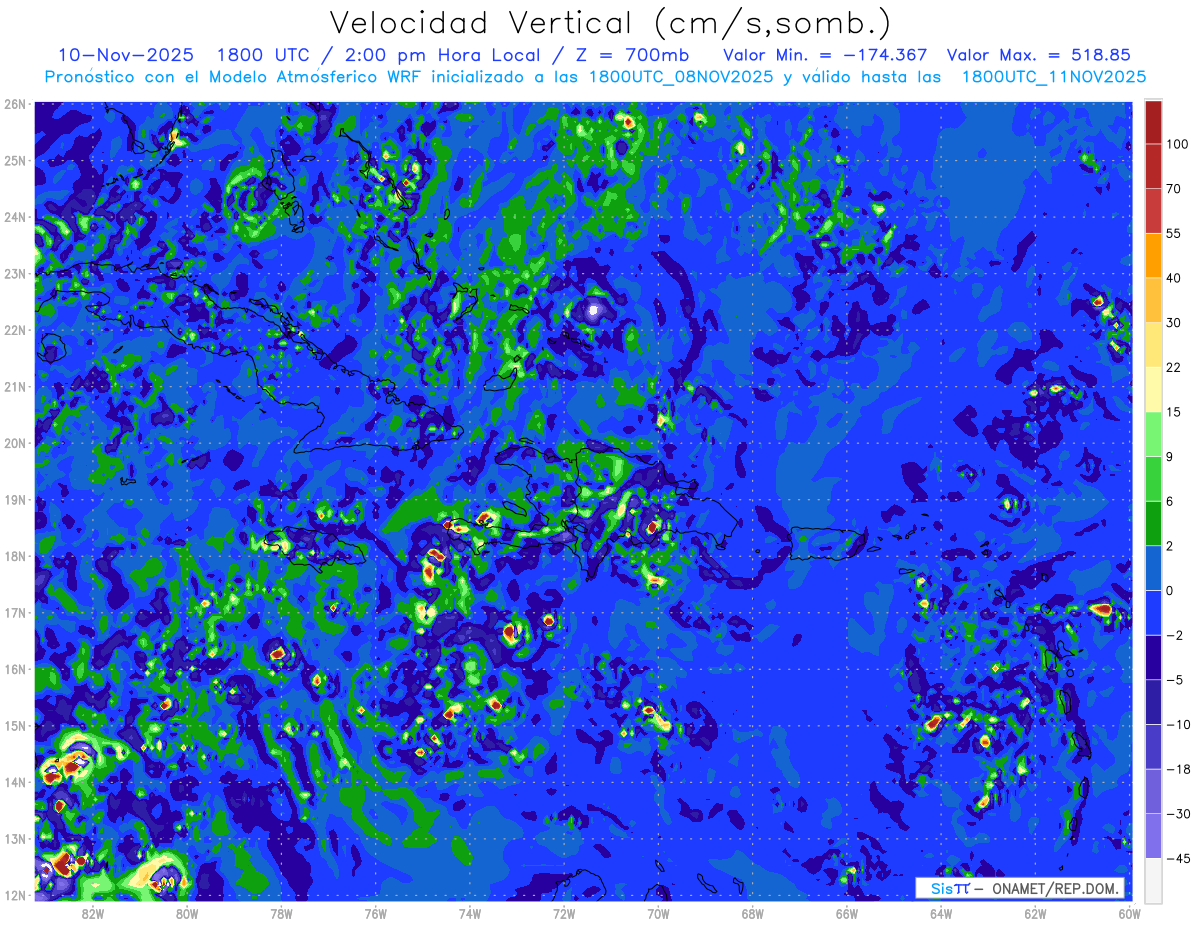Click the '74W' longitude label
Viewport: 1200px width, 927px height.
pyautogui.click(x=469, y=913)
